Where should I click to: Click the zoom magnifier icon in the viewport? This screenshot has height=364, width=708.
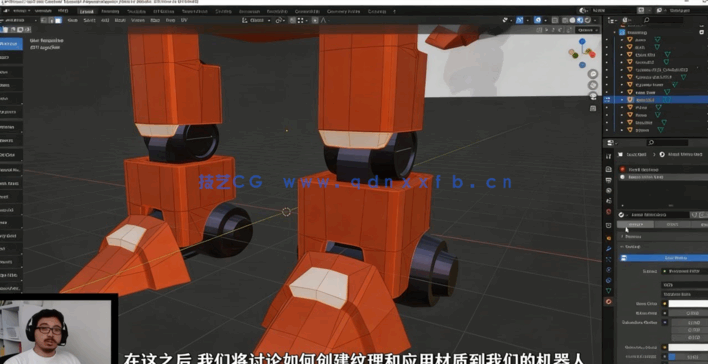point(593,74)
